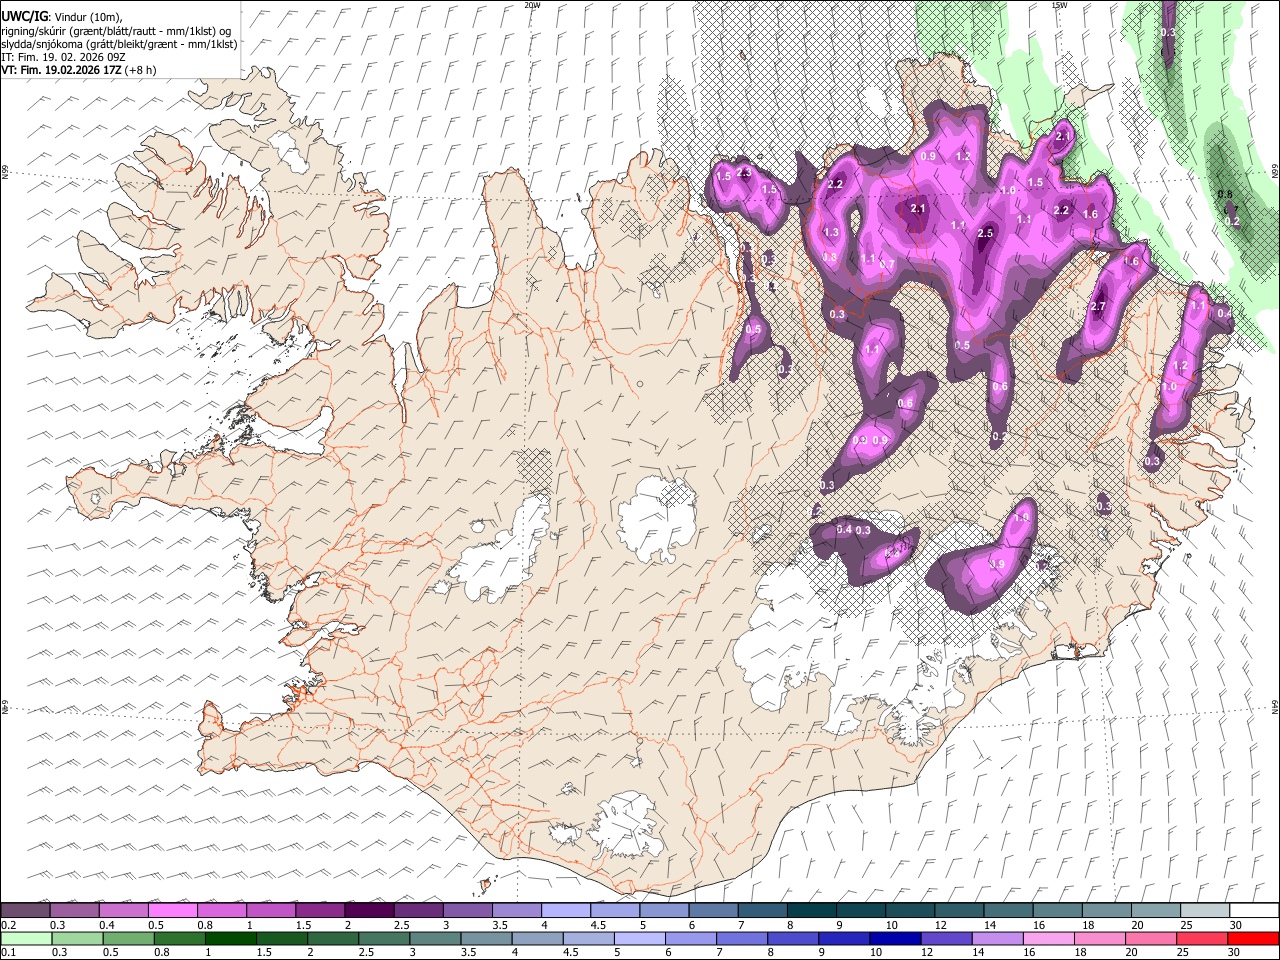Pick the 0.5 swatch in the lower rain legend row
Screen dimensions: 1280x960
click(x=128, y=938)
